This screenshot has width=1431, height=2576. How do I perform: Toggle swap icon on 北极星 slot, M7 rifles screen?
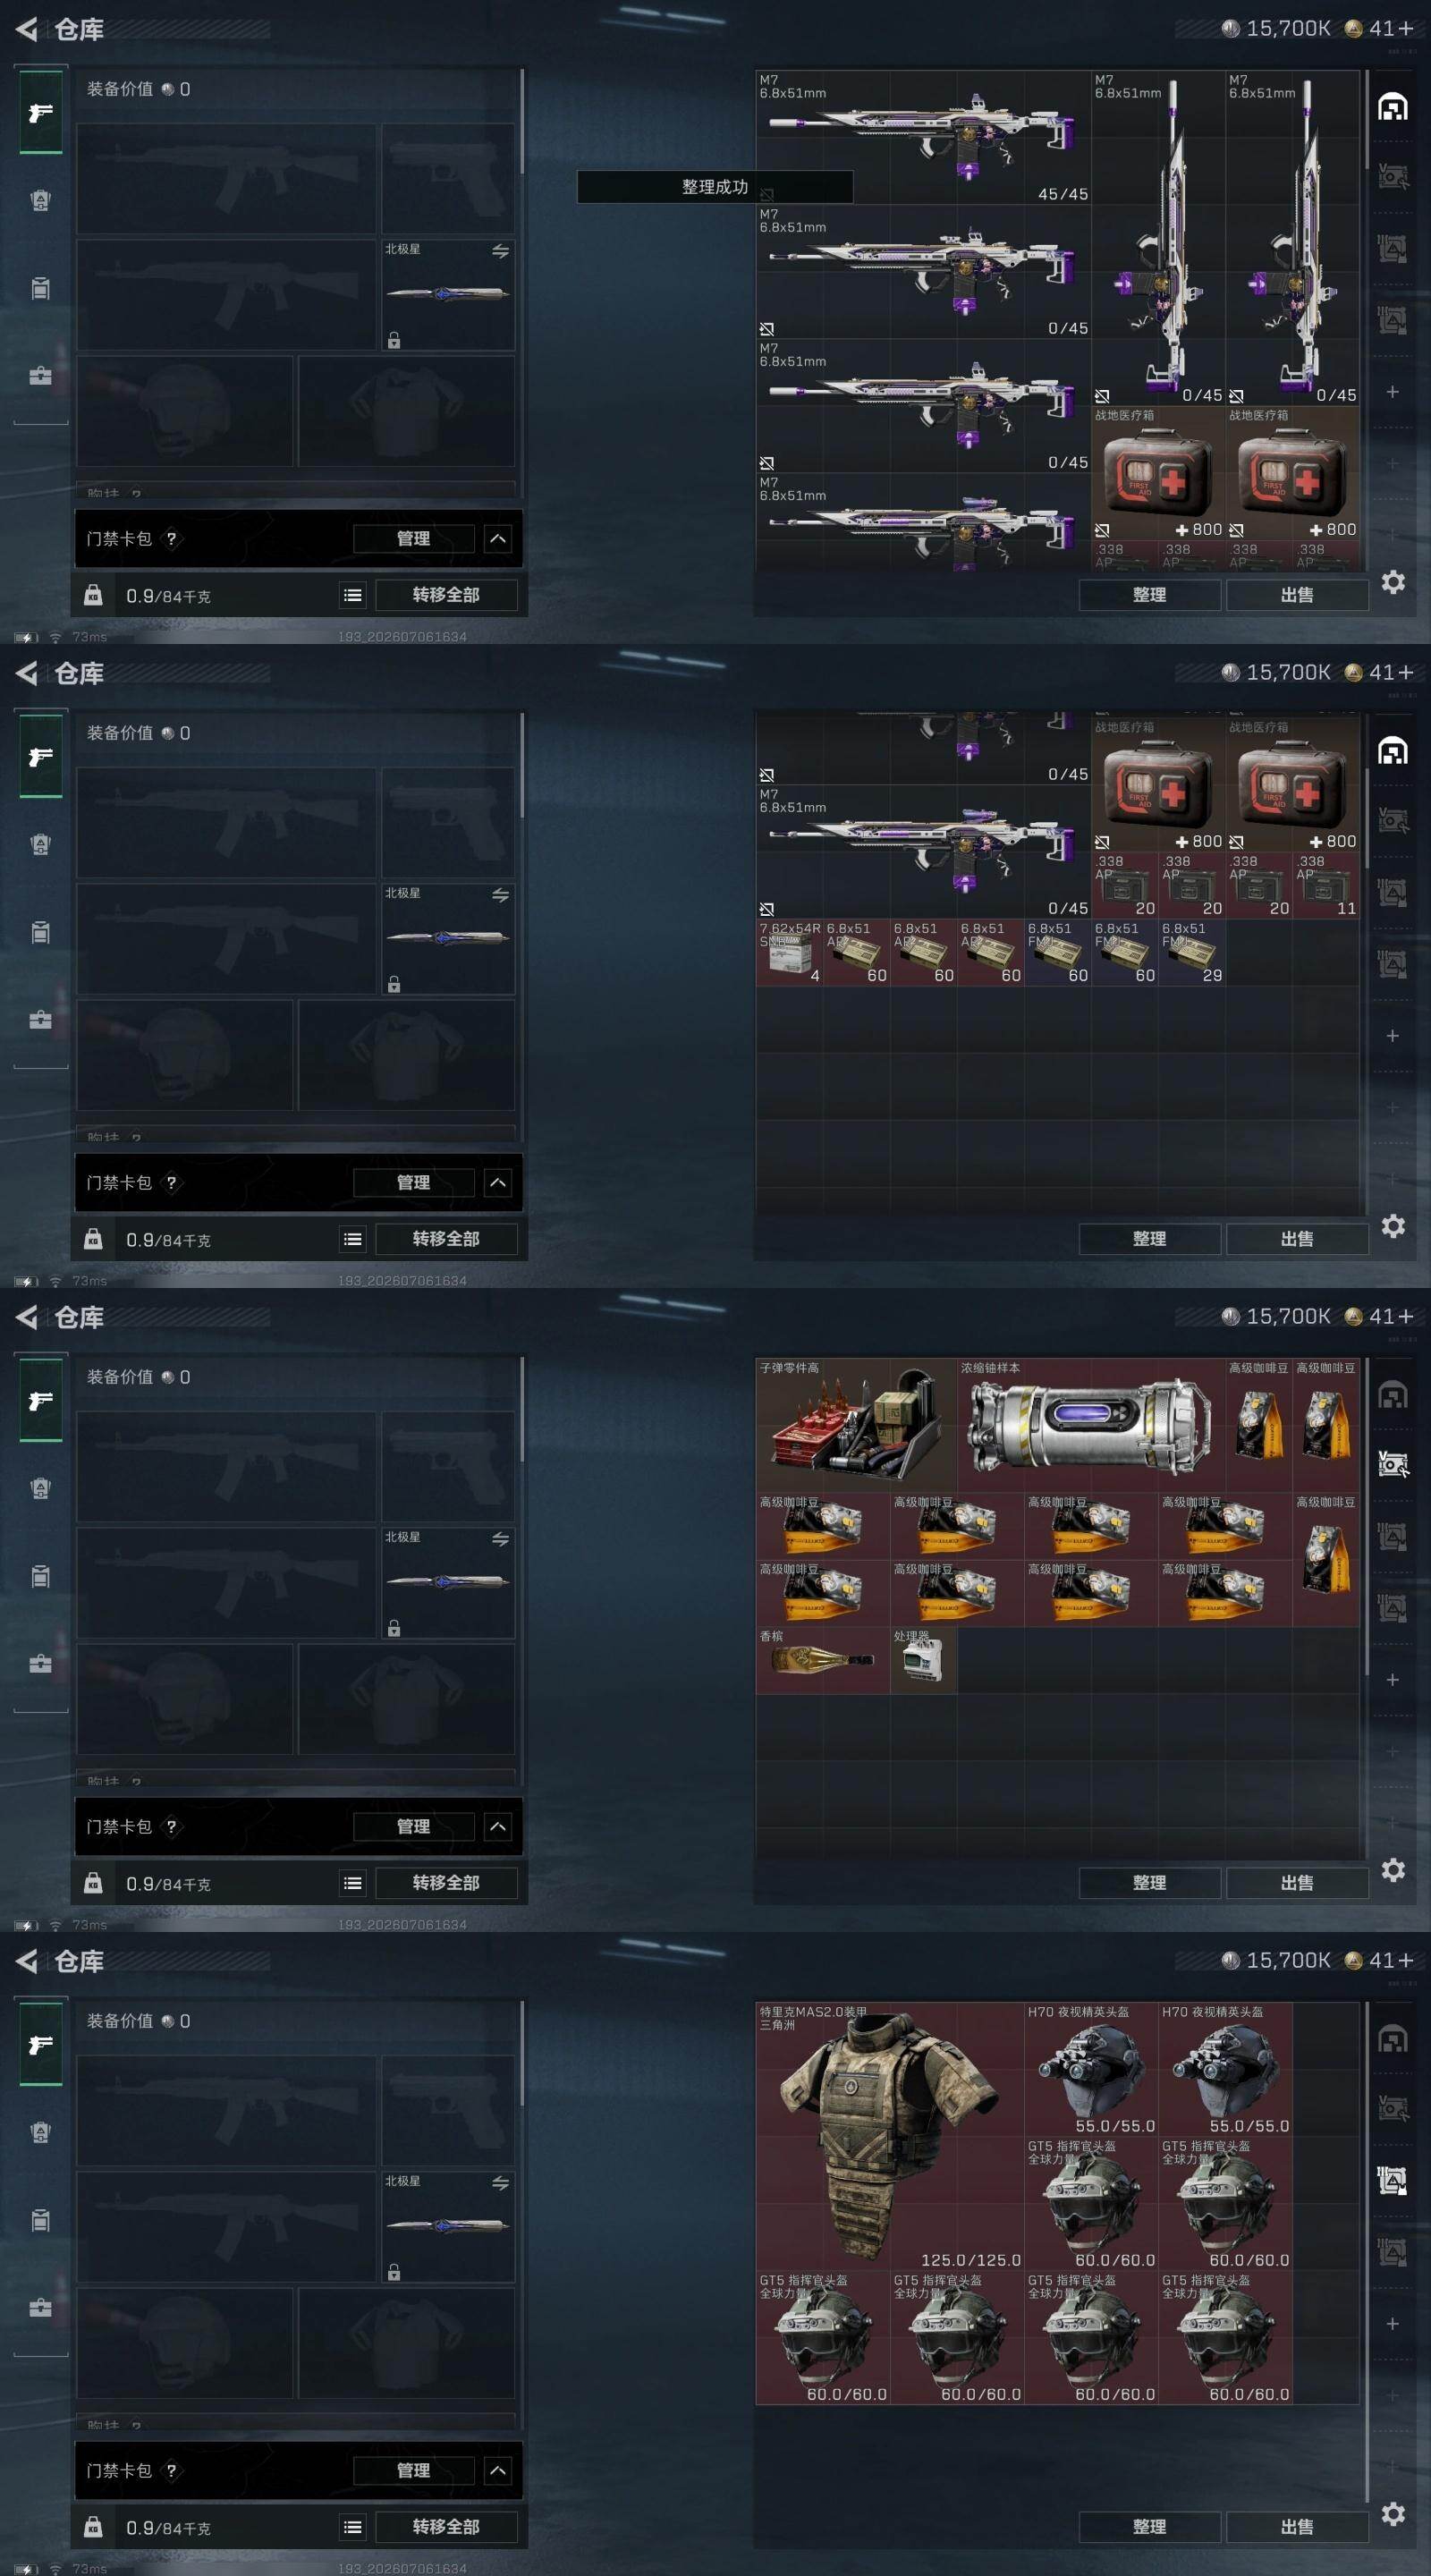500,251
